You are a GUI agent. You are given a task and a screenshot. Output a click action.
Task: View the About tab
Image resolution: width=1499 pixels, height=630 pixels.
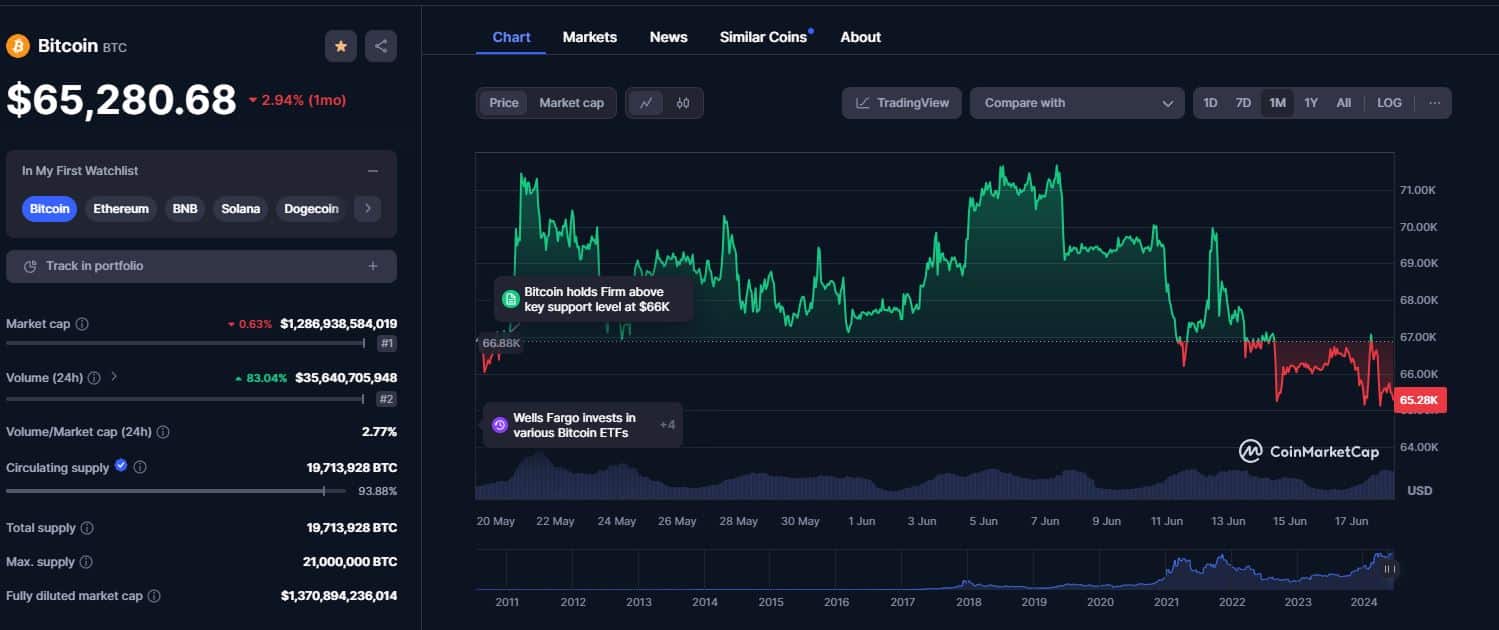point(861,37)
